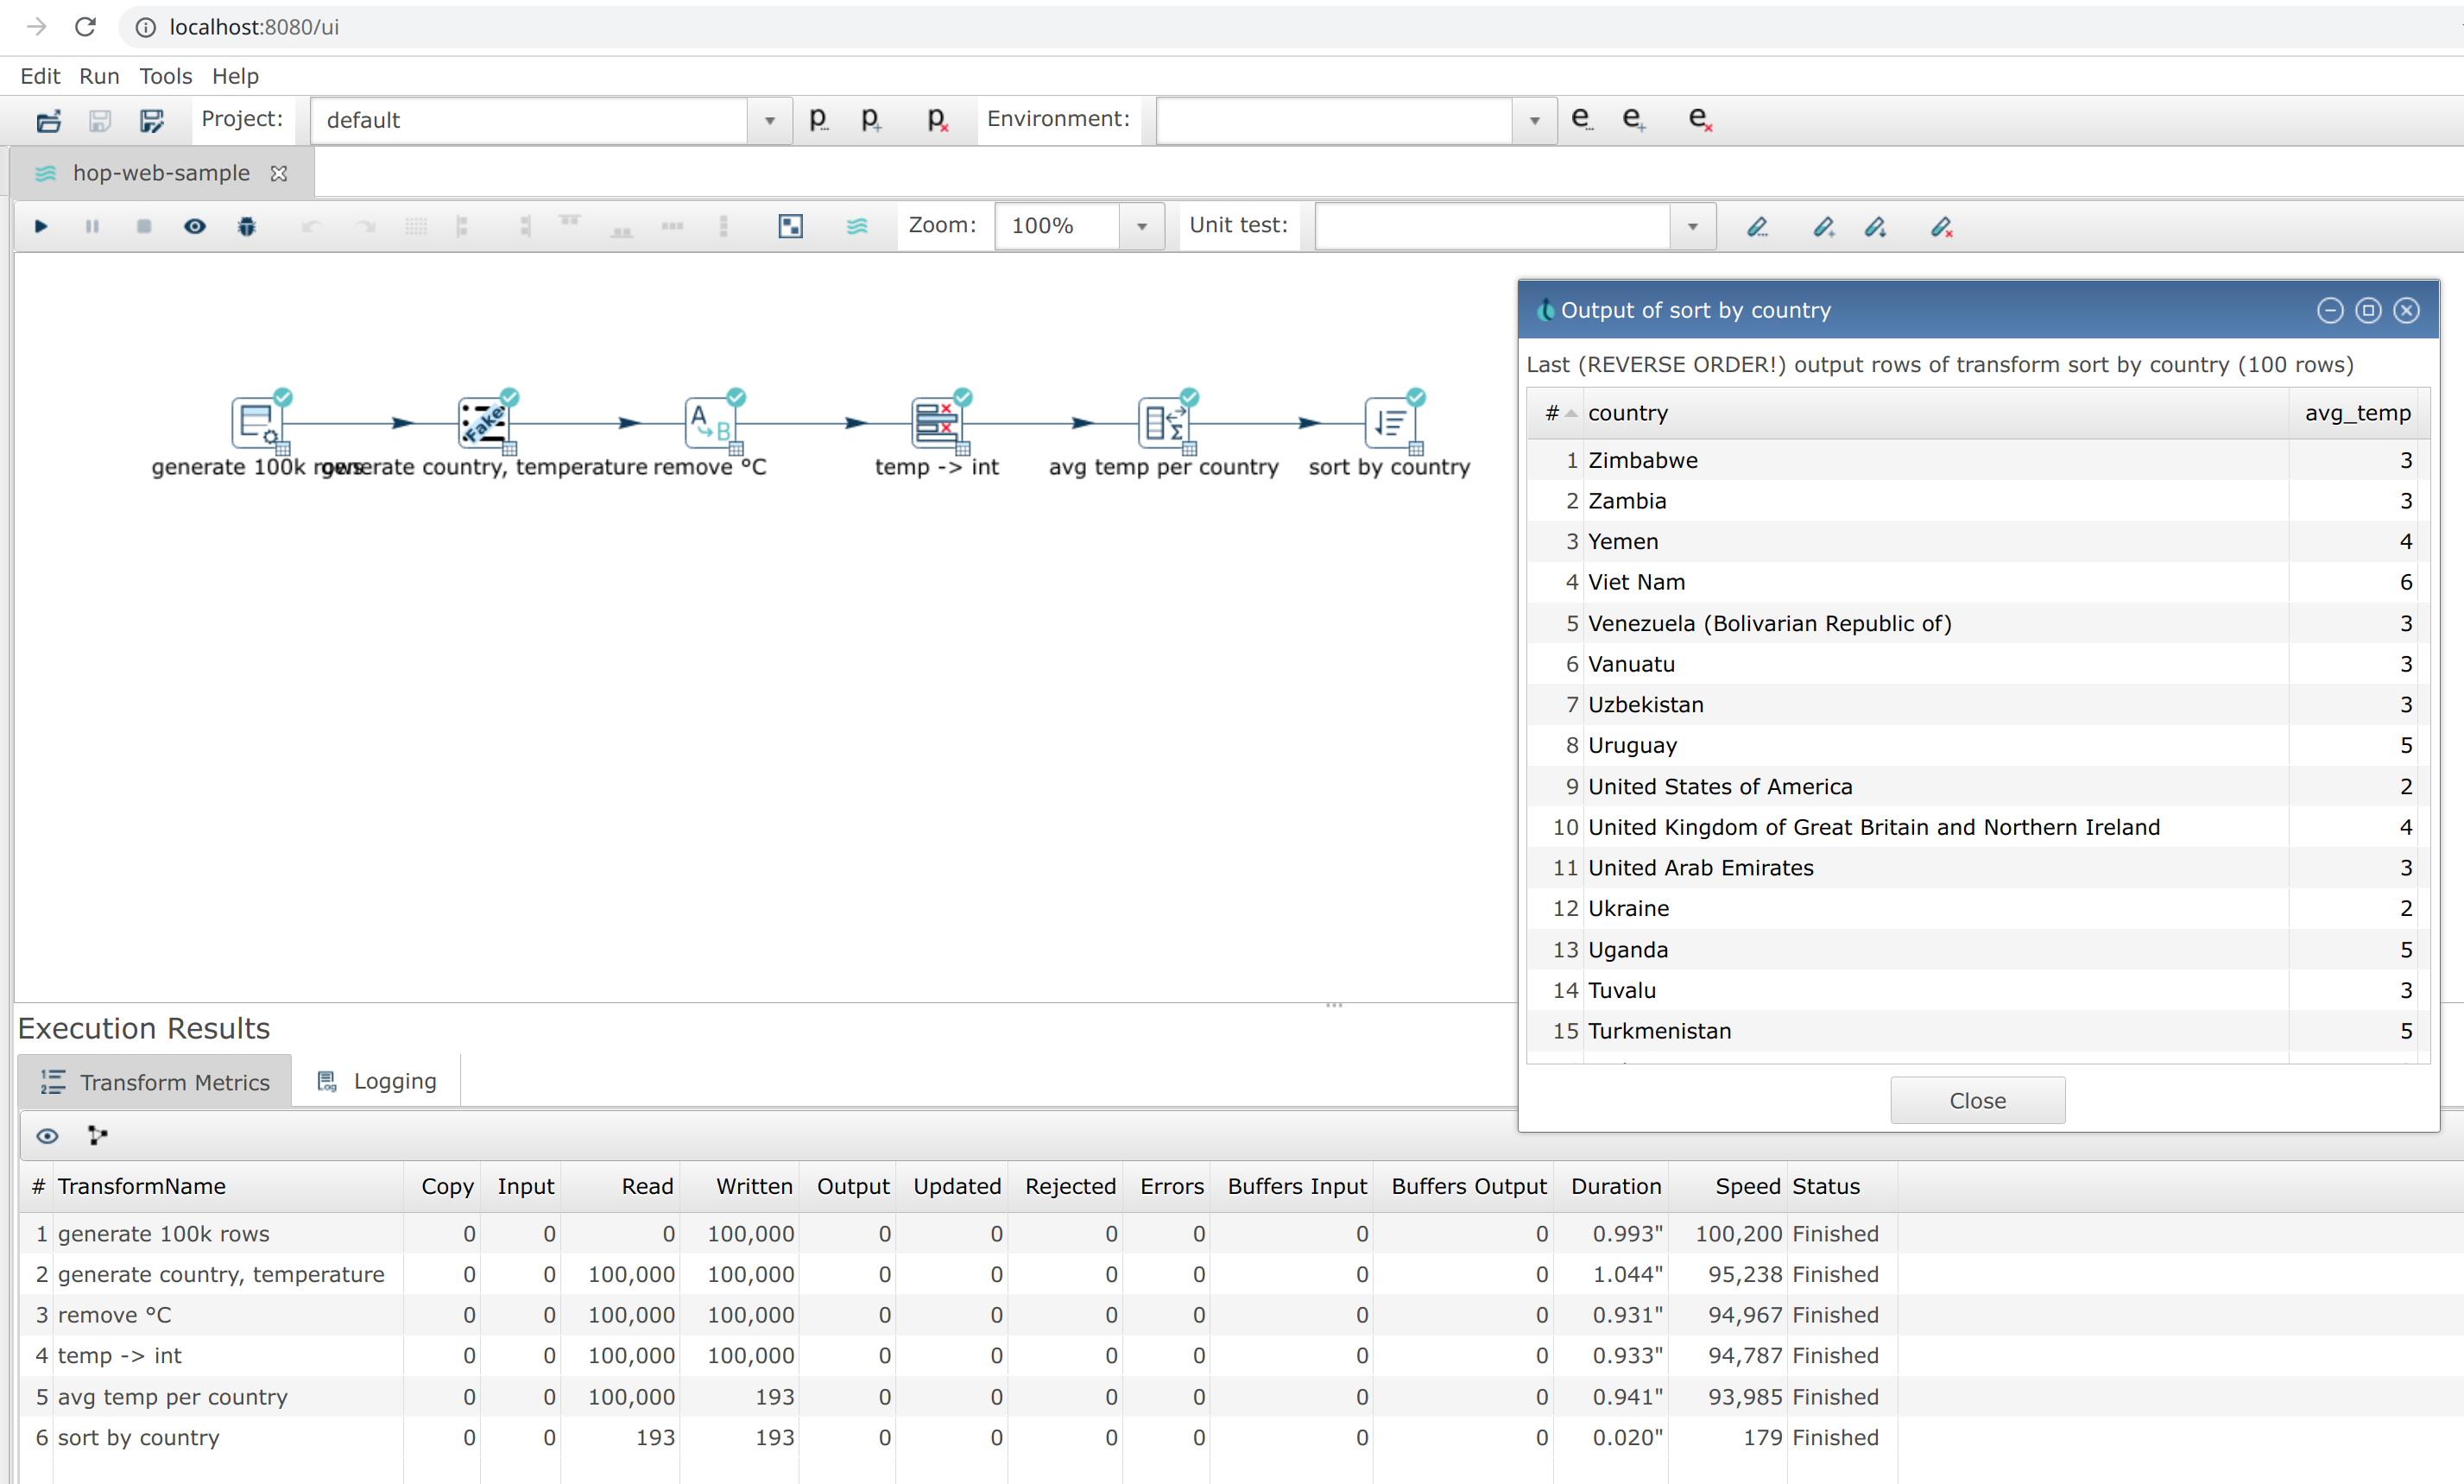Image resolution: width=2464 pixels, height=1484 pixels.
Task: Expand the Unit test selector
Action: click(x=1692, y=226)
